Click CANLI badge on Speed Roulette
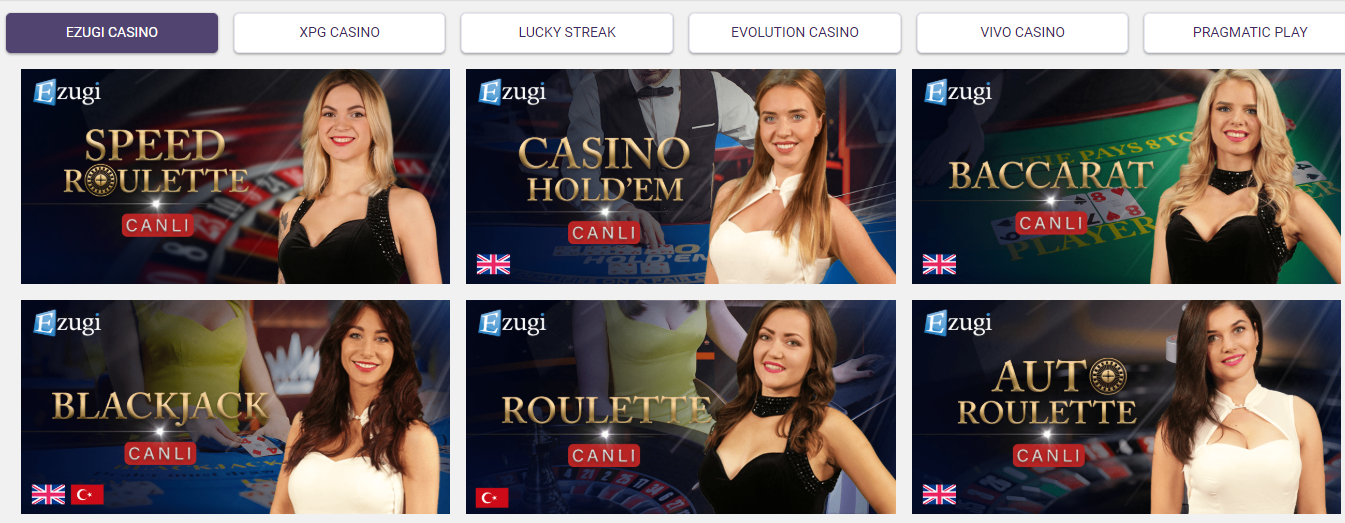Viewport: 1345px width, 523px height. coord(158,225)
